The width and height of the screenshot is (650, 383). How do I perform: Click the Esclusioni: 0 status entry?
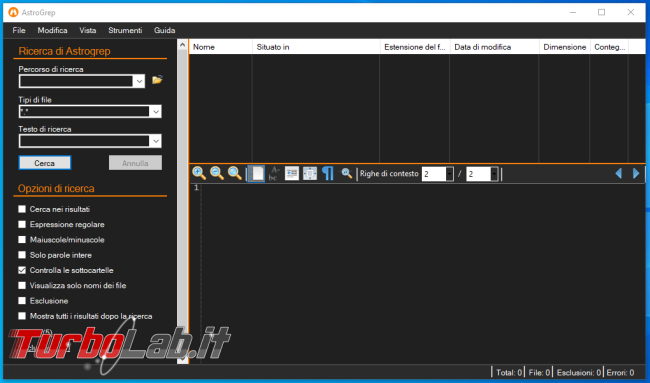point(579,373)
